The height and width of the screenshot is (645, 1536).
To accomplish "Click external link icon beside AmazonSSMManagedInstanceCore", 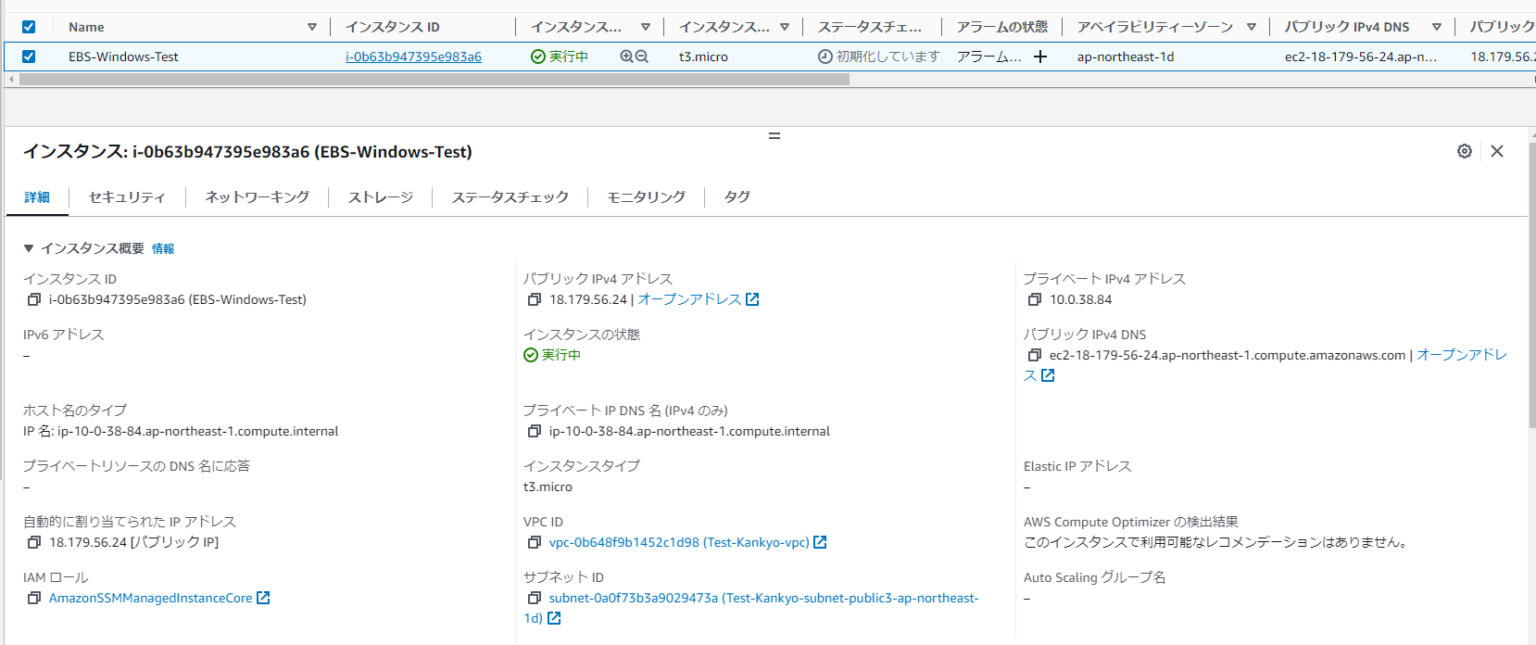I will (263, 598).
